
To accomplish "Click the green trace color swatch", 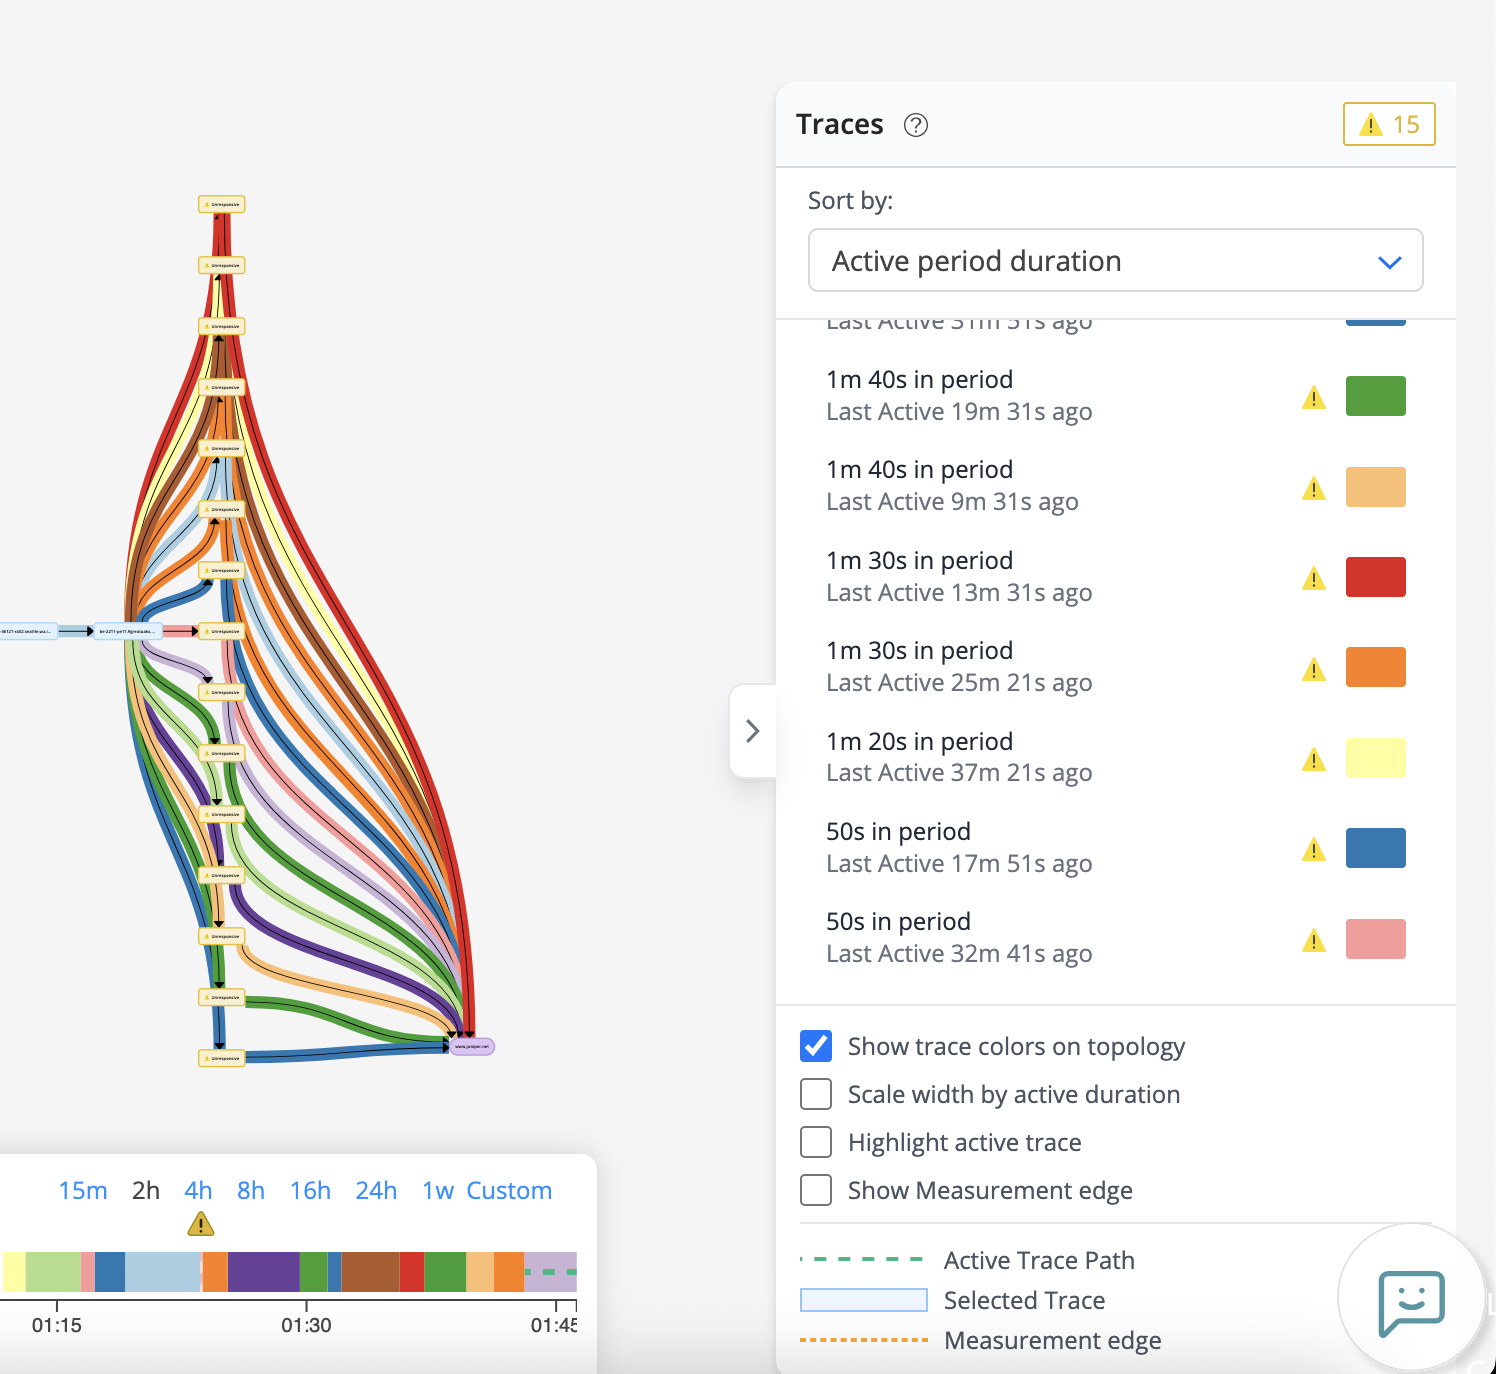I will (1376, 395).
